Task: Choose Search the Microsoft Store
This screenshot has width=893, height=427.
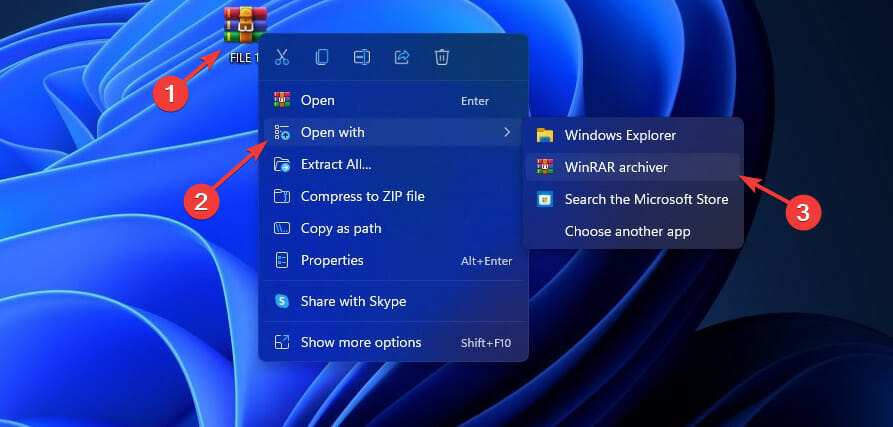Action: [x=633, y=199]
